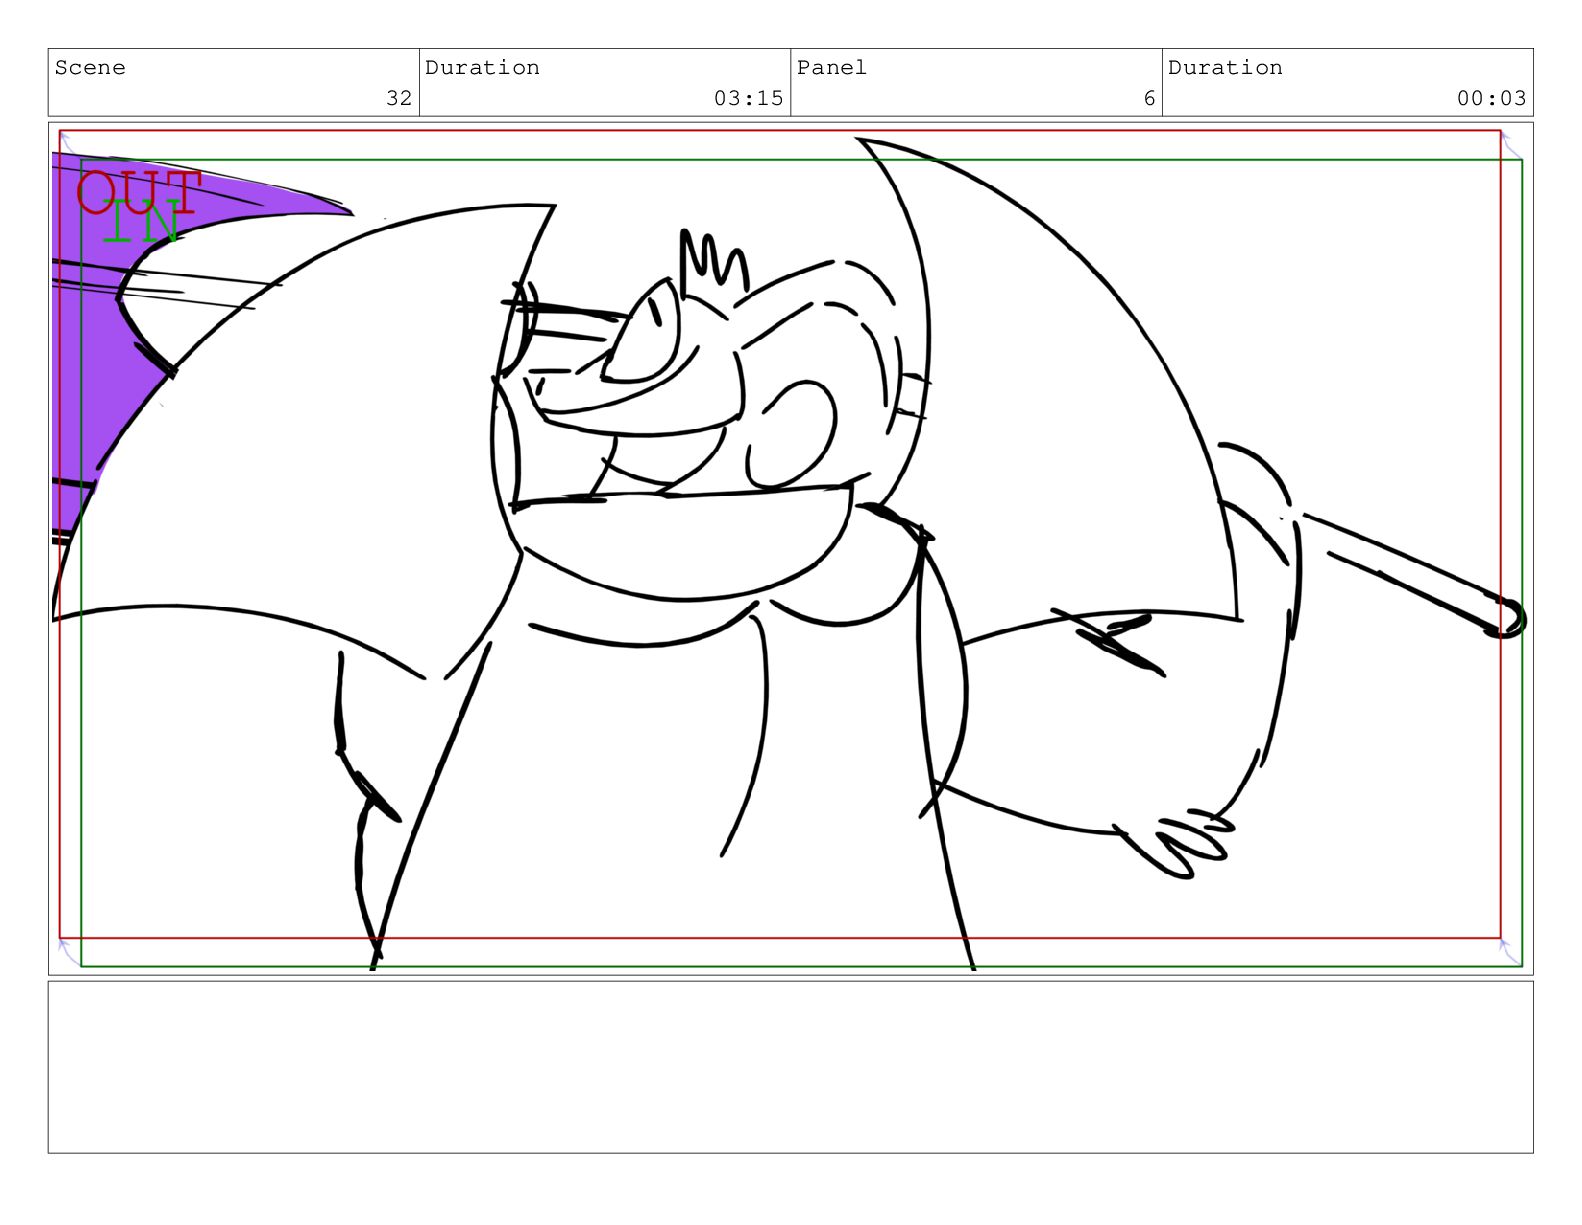Click the storyboard panel drawing
The height and width of the screenshot is (1225, 1582).
click(x=790, y=548)
